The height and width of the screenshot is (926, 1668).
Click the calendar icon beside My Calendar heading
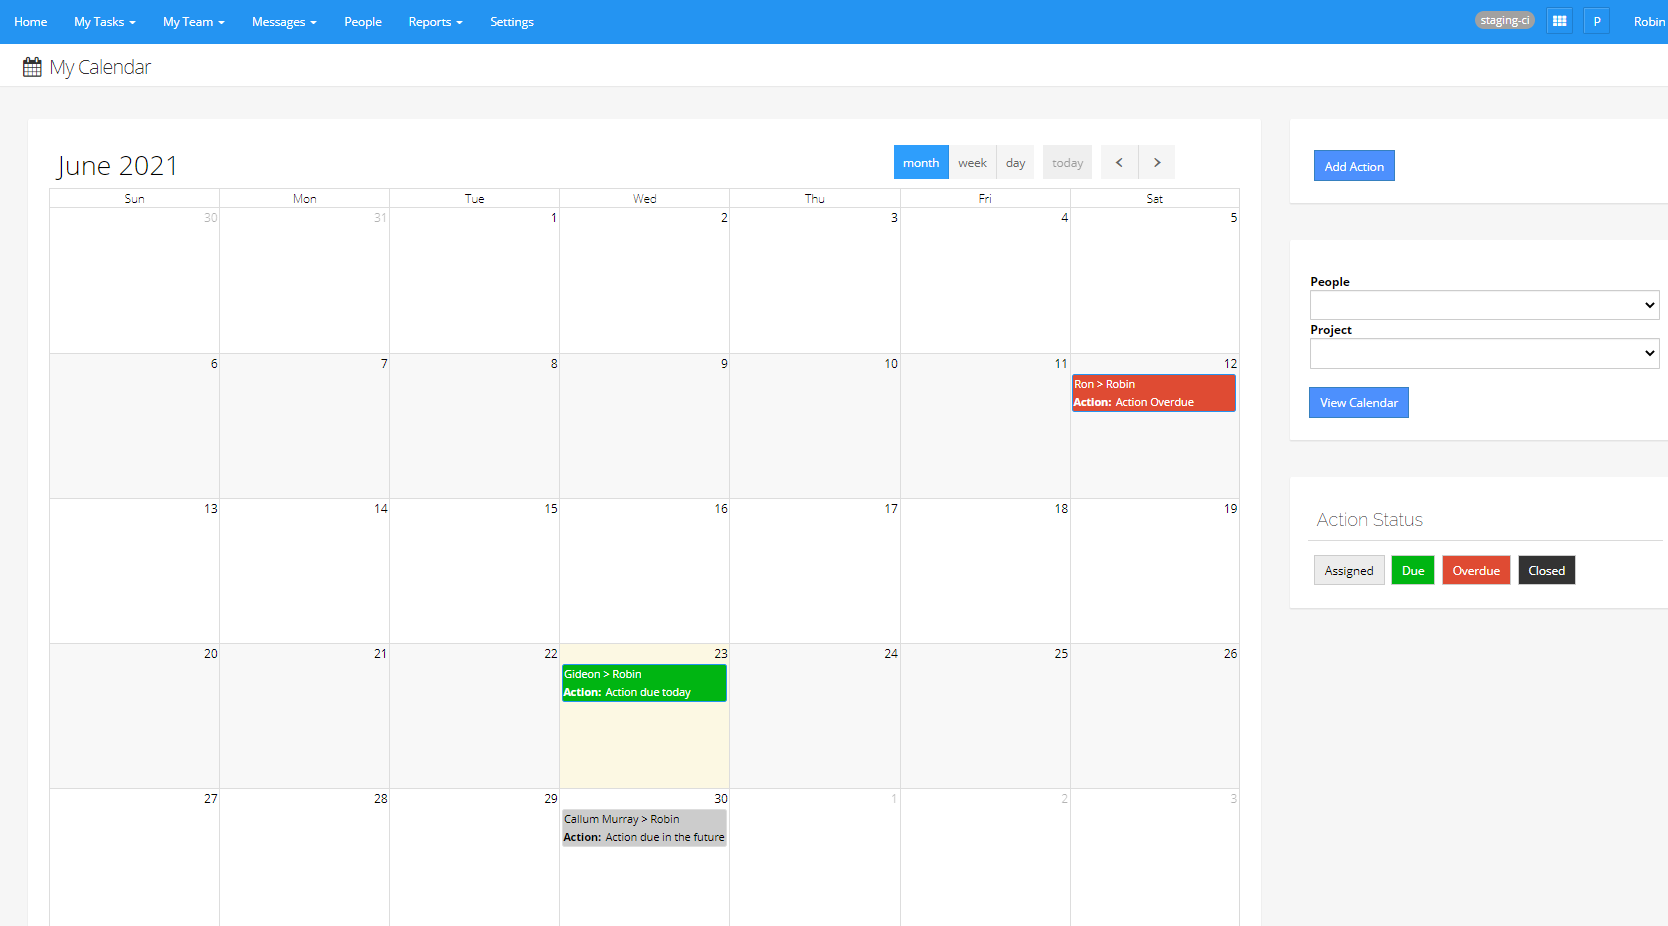(31, 66)
